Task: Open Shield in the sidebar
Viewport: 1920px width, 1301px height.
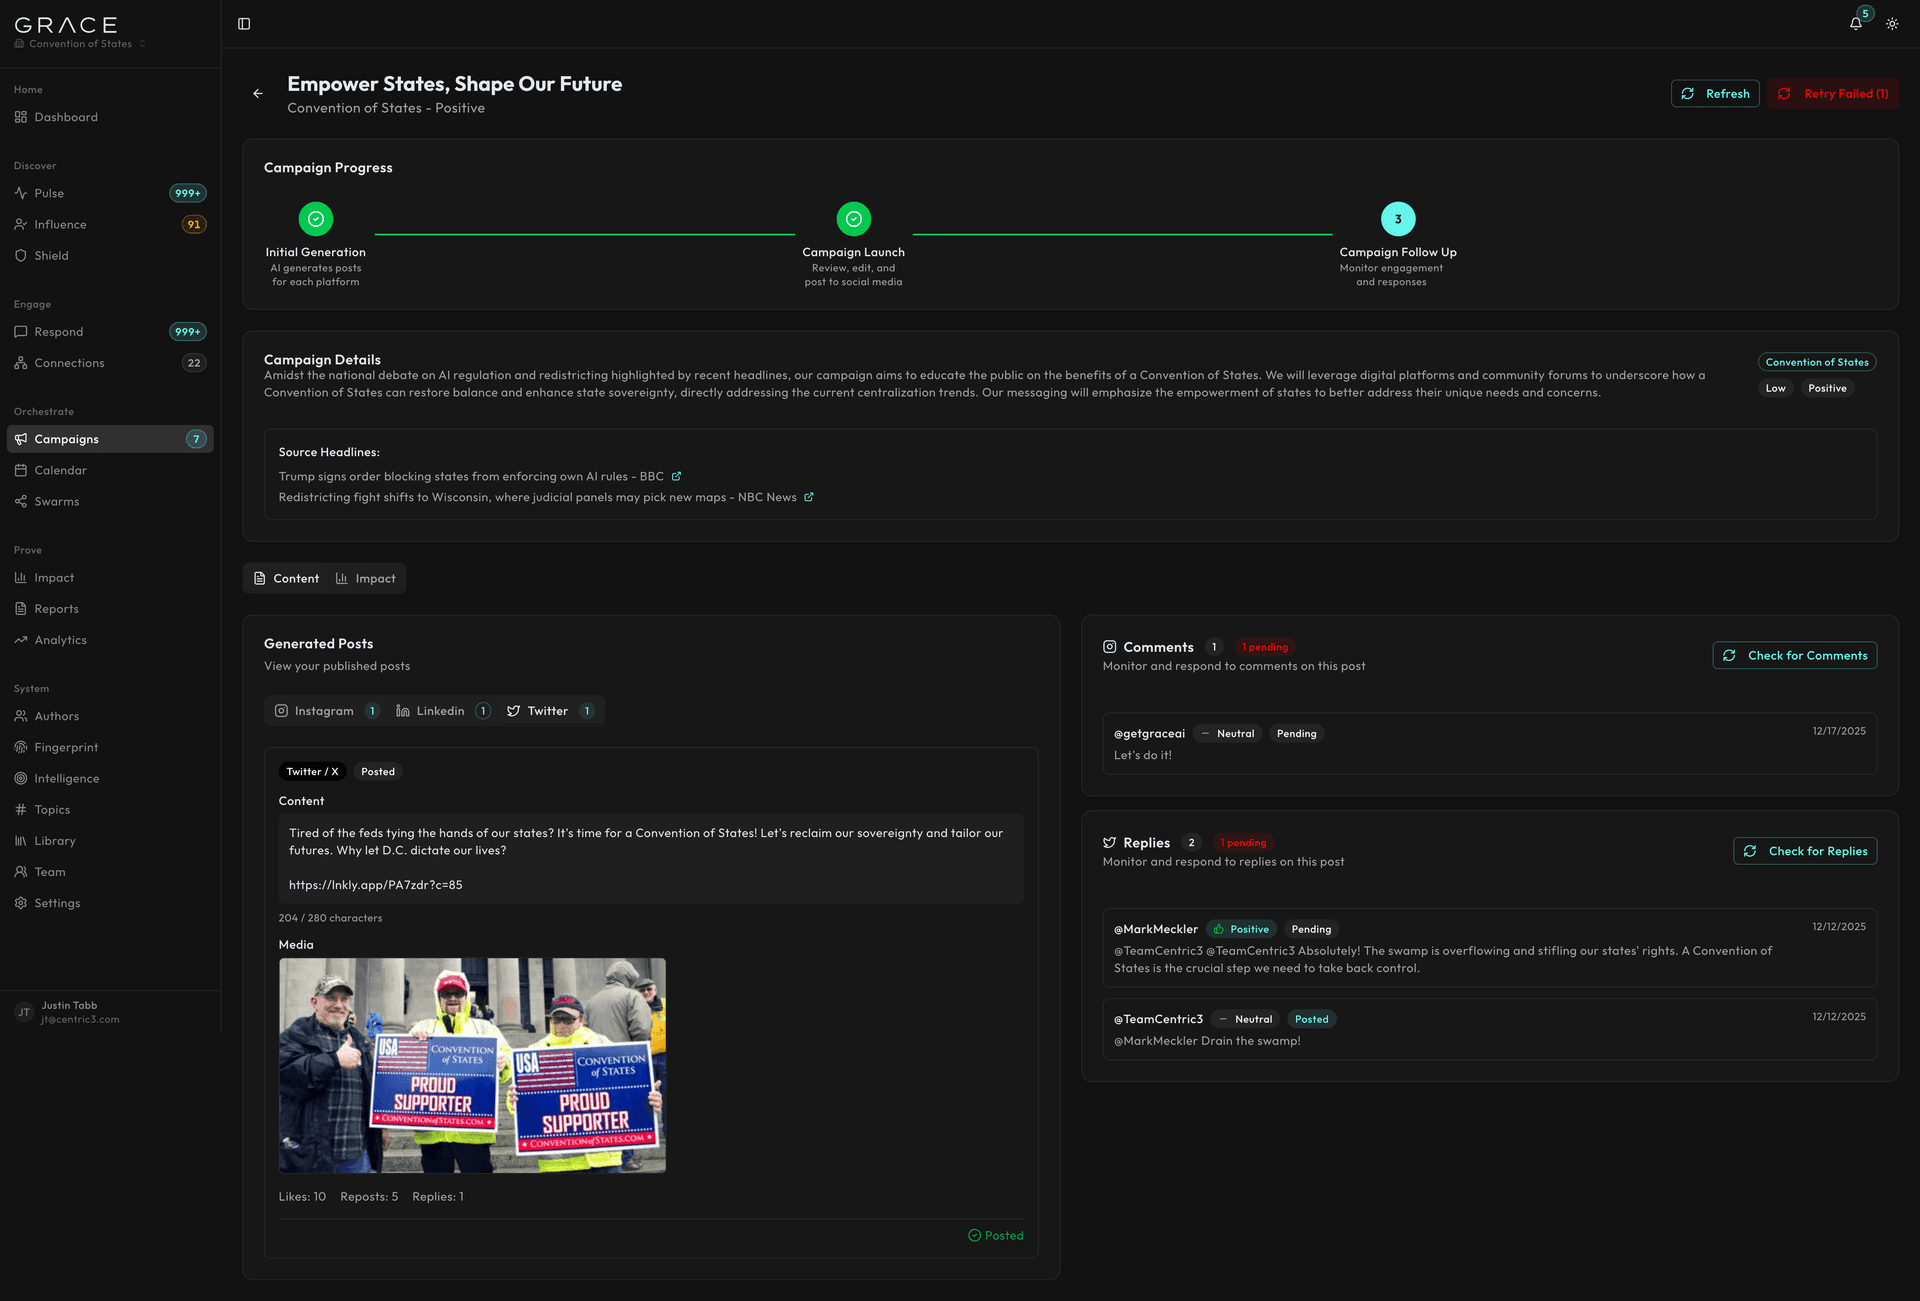Action: pyautogui.click(x=51, y=256)
